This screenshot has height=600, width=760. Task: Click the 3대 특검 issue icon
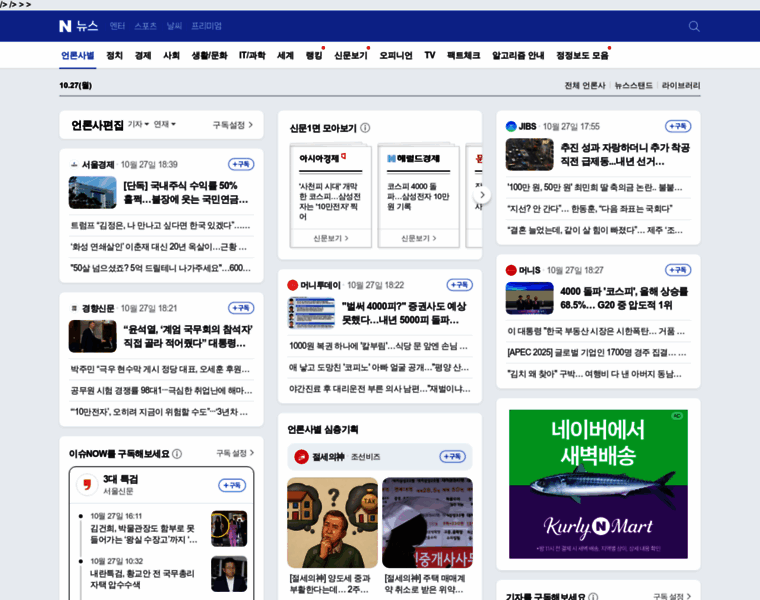pyautogui.click(x=87, y=485)
